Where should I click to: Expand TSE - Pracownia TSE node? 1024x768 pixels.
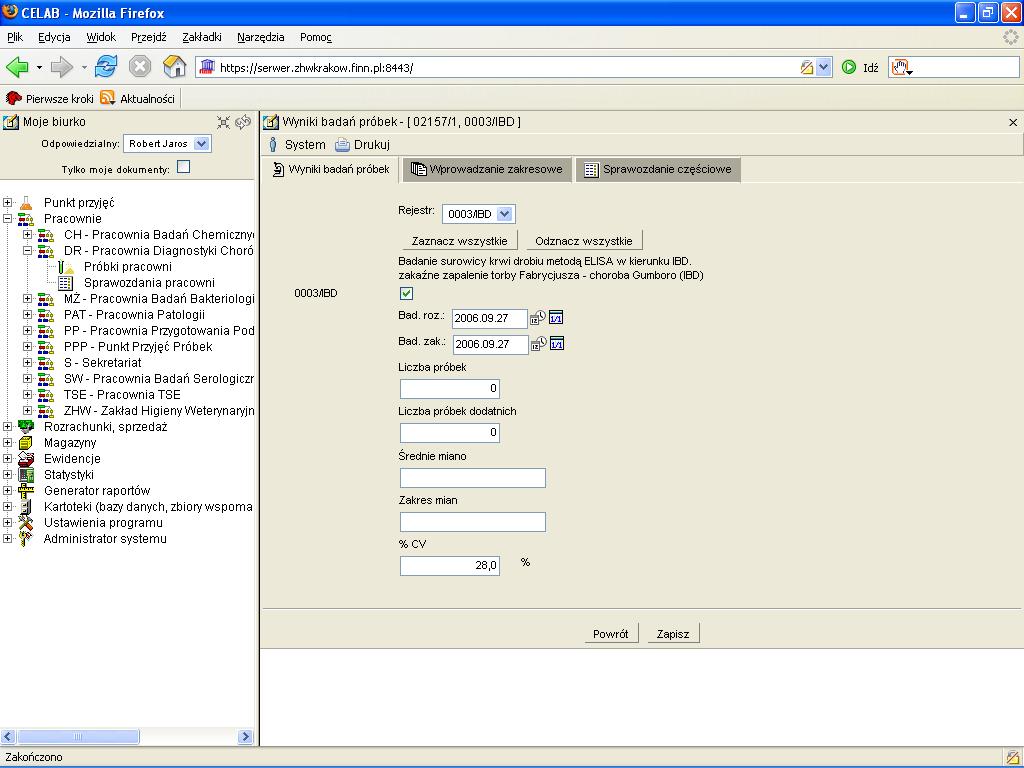[x=27, y=394]
